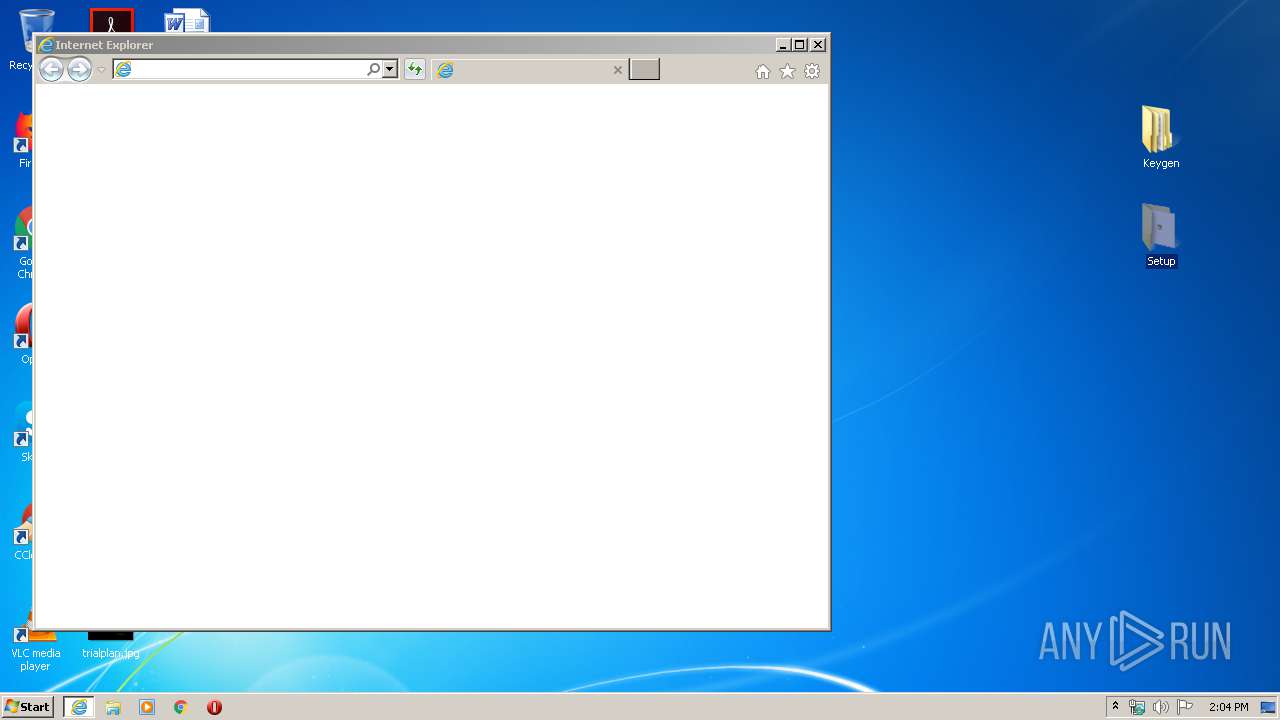
Task: Go to the home page via house icon
Action: click(x=763, y=71)
